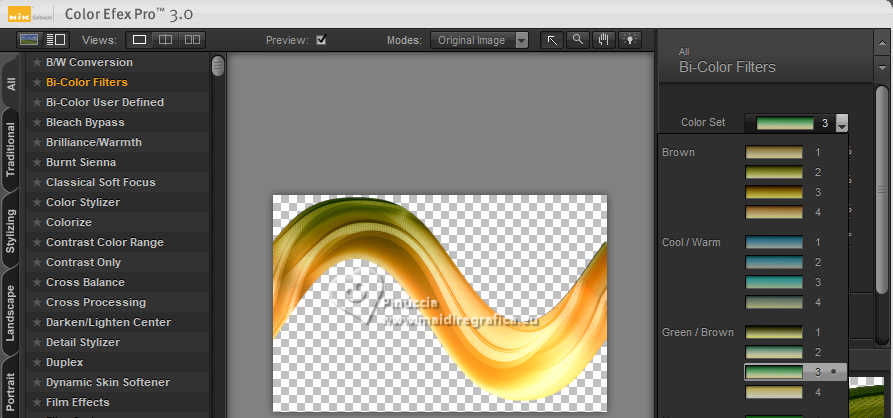This screenshot has height=418, width=893.
Task: Open the Modes dropdown
Action: pos(480,40)
